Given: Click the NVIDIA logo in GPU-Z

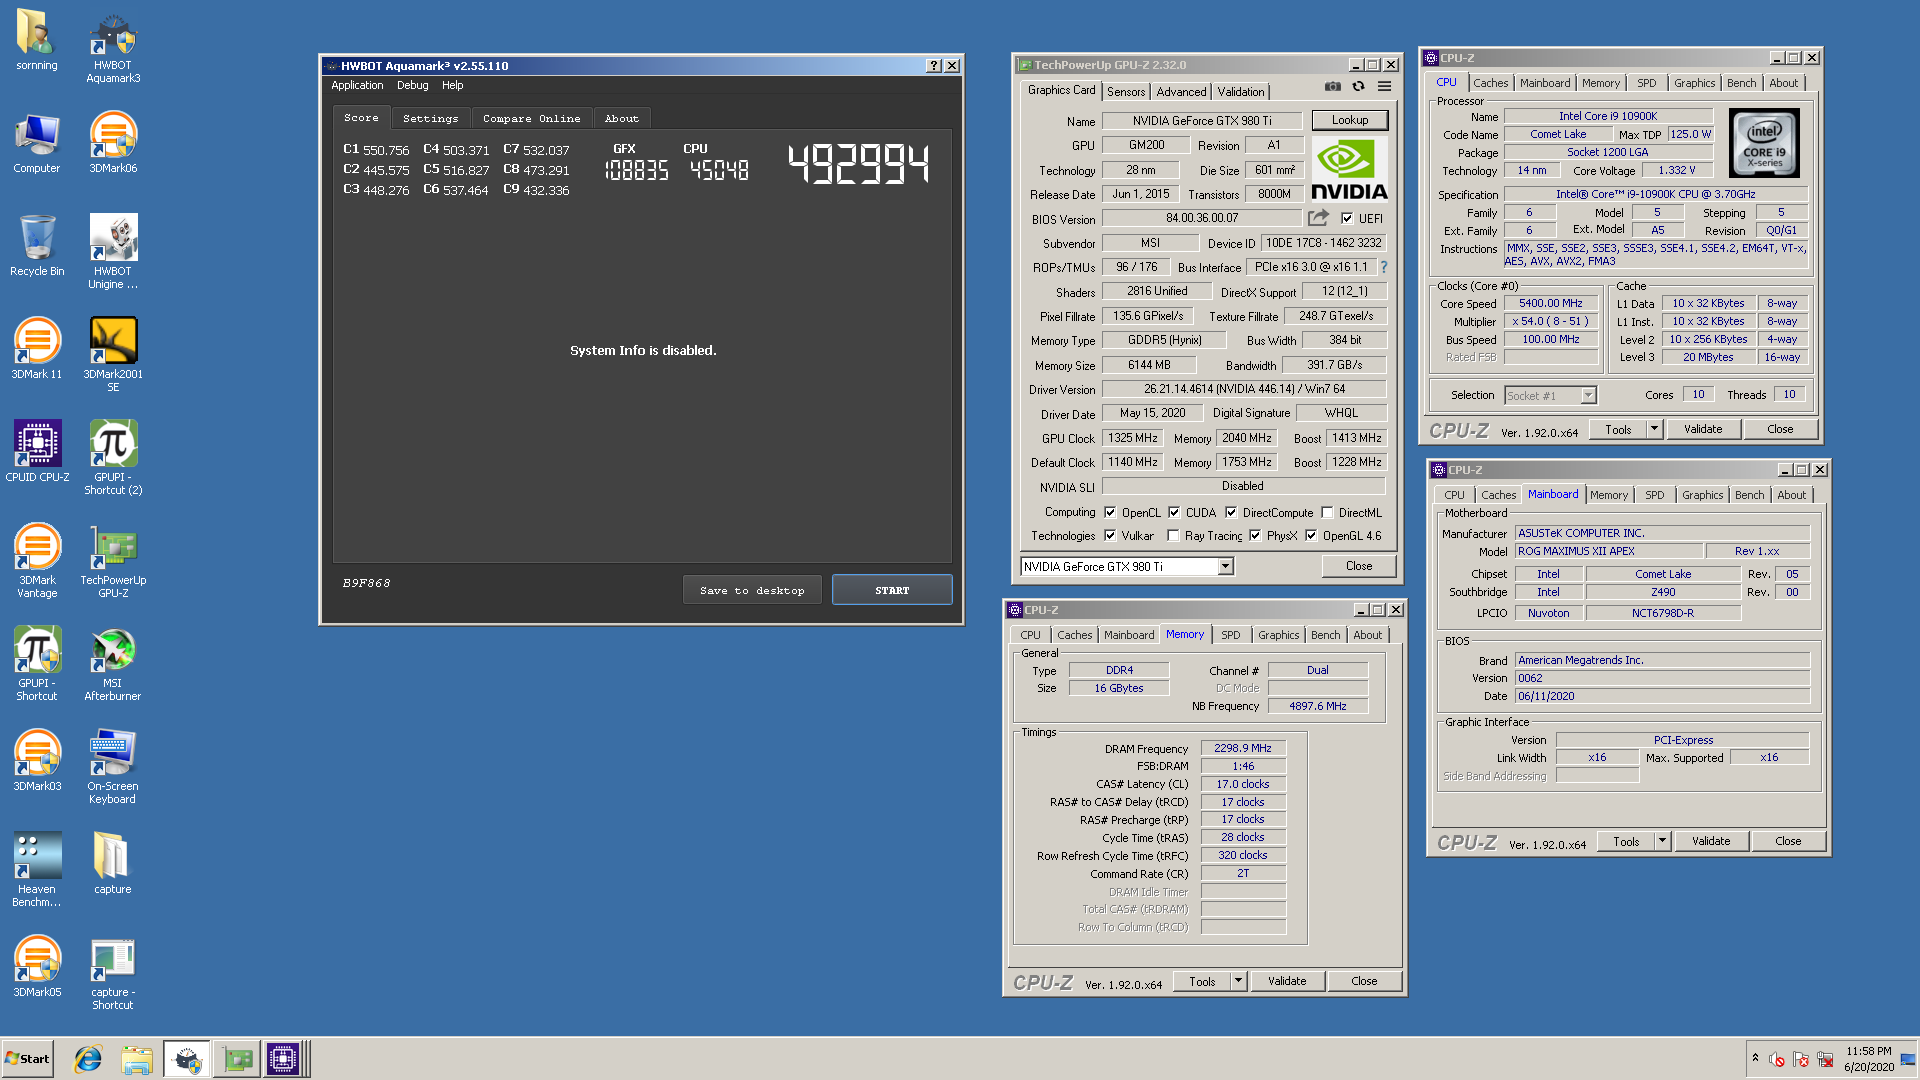Looking at the screenshot, I should pyautogui.click(x=1349, y=169).
